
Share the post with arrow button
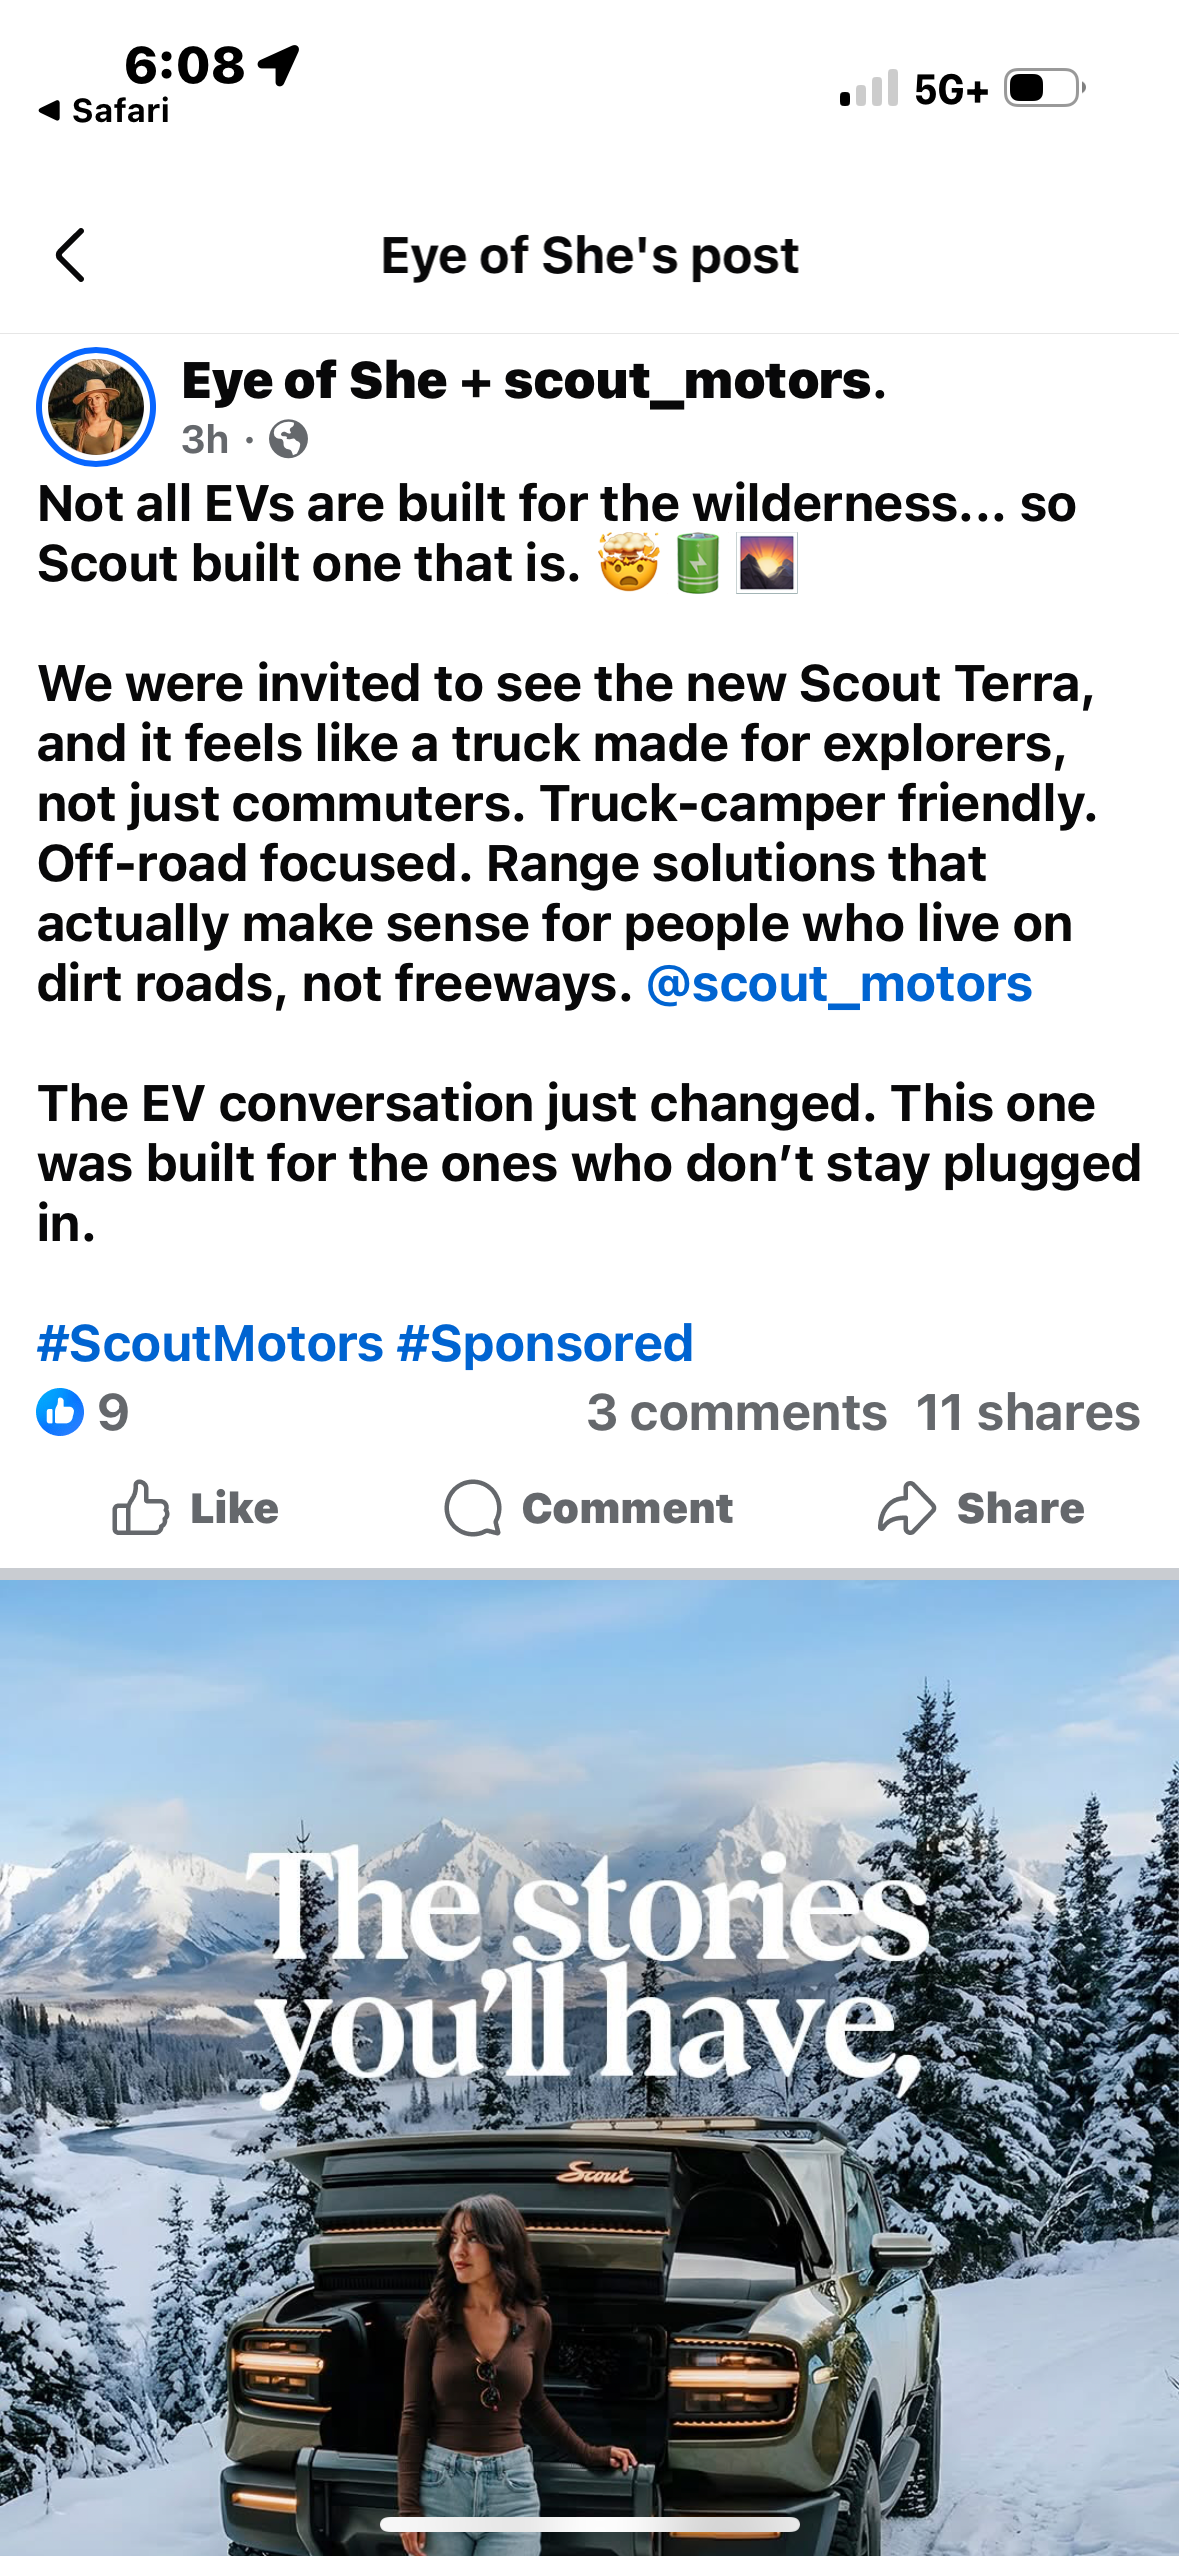pos(981,1508)
